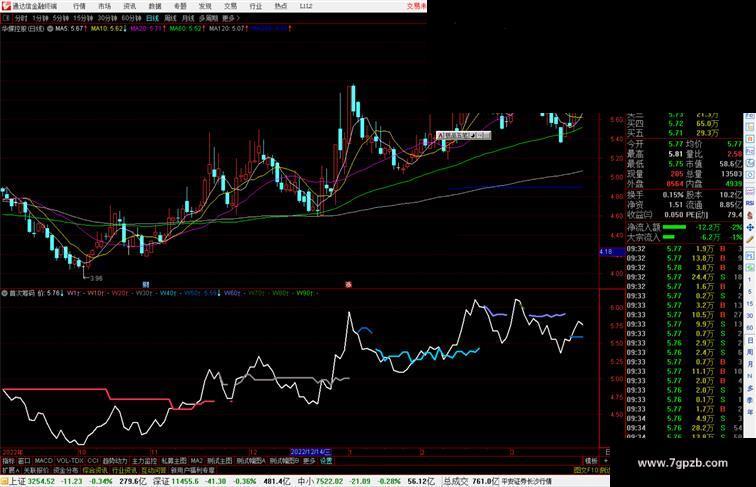The image size is (756, 487).
Task: Select the 日线 daily chart tab
Action: (x=152, y=18)
